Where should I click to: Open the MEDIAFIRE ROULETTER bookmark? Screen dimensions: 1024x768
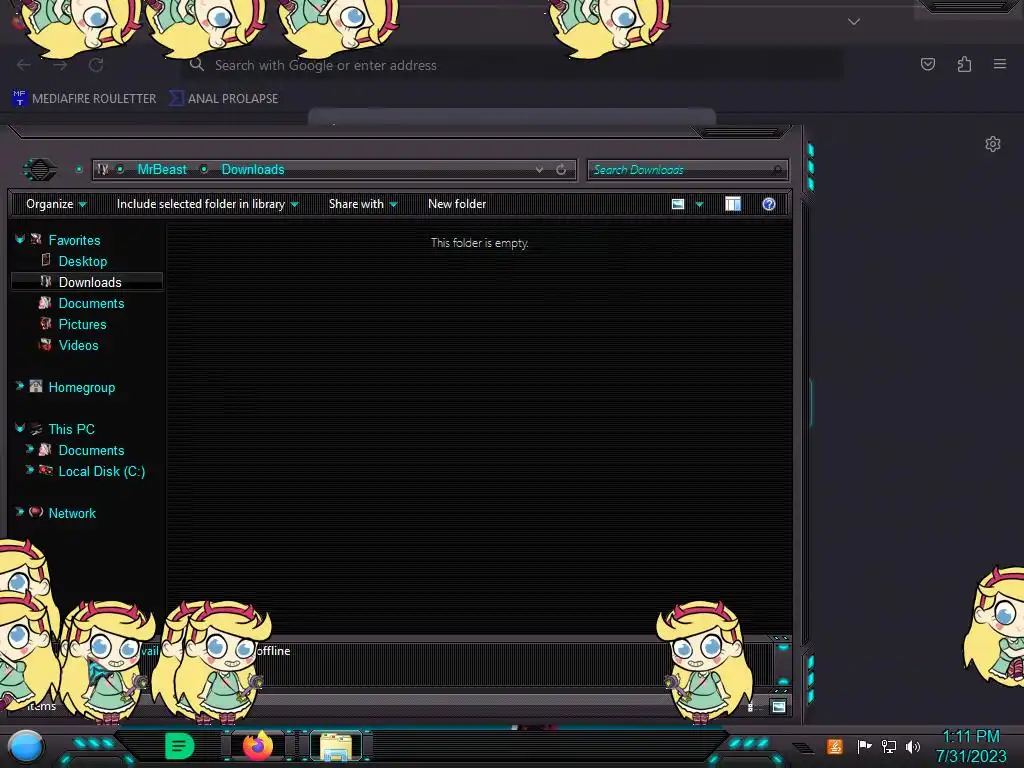(85, 99)
